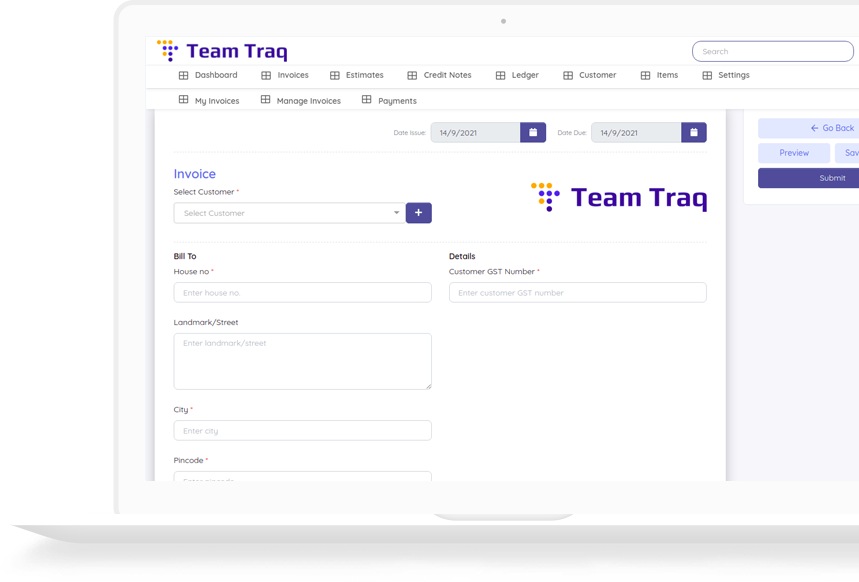This screenshot has width=859, height=582.
Task: Click the invoice Team Traq logo
Action: [619, 197]
